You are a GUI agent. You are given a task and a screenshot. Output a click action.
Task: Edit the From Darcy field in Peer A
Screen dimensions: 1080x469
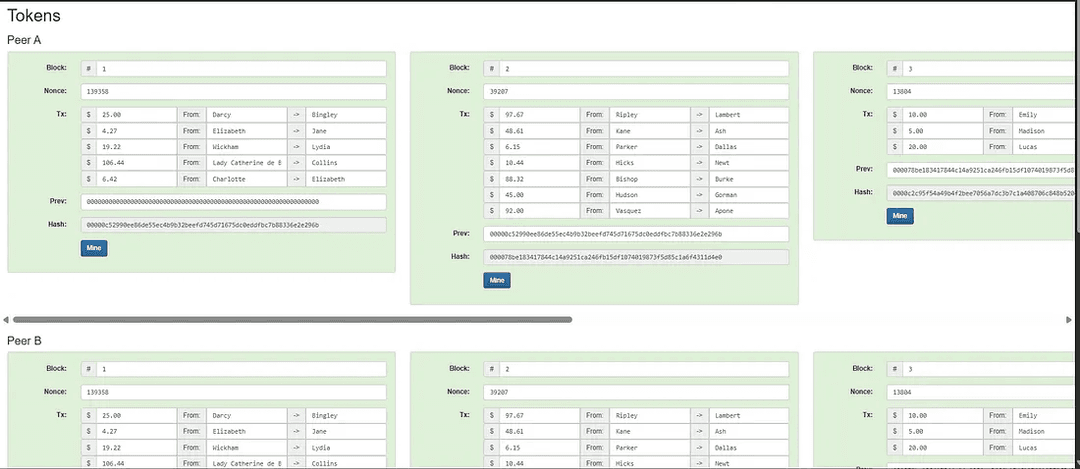click(x=247, y=115)
